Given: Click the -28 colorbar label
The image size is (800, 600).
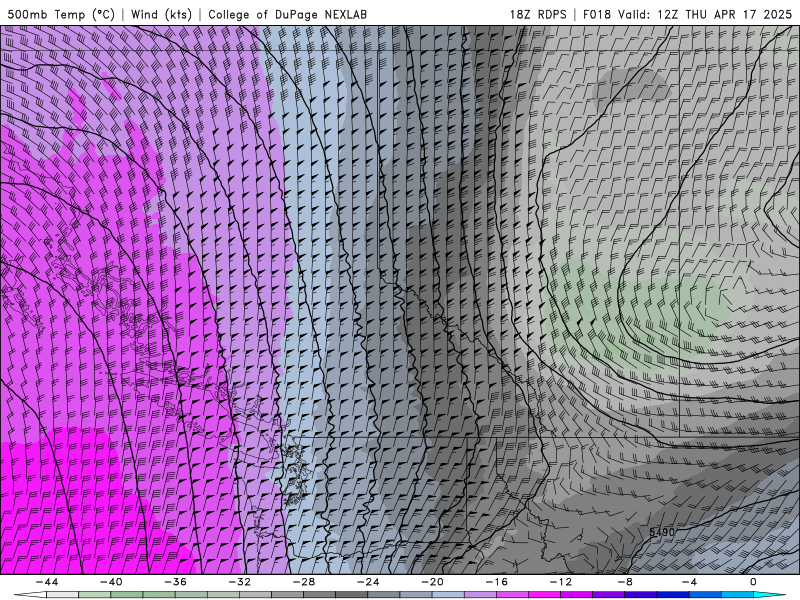Looking at the screenshot, I should click(304, 582).
